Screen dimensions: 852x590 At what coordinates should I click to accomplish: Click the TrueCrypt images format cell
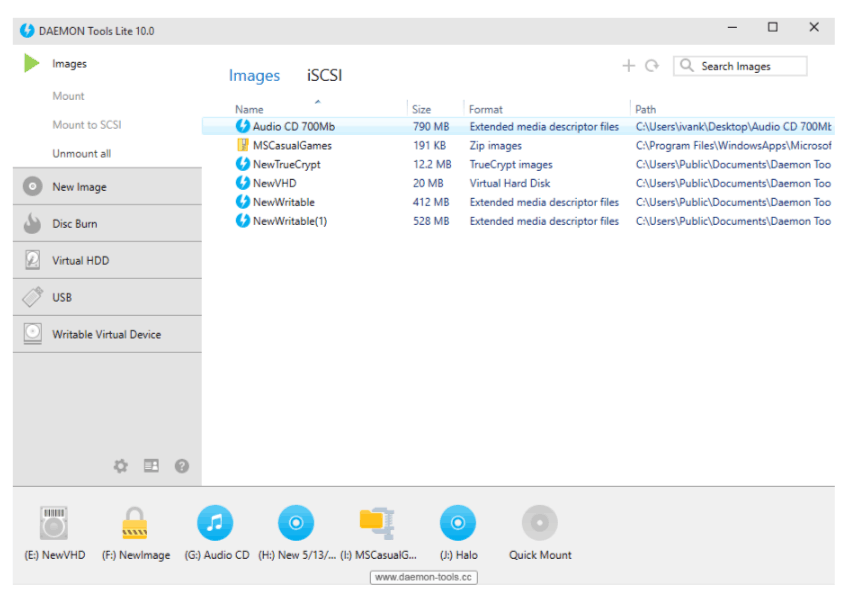pyautogui.click(x=511, y=165)
